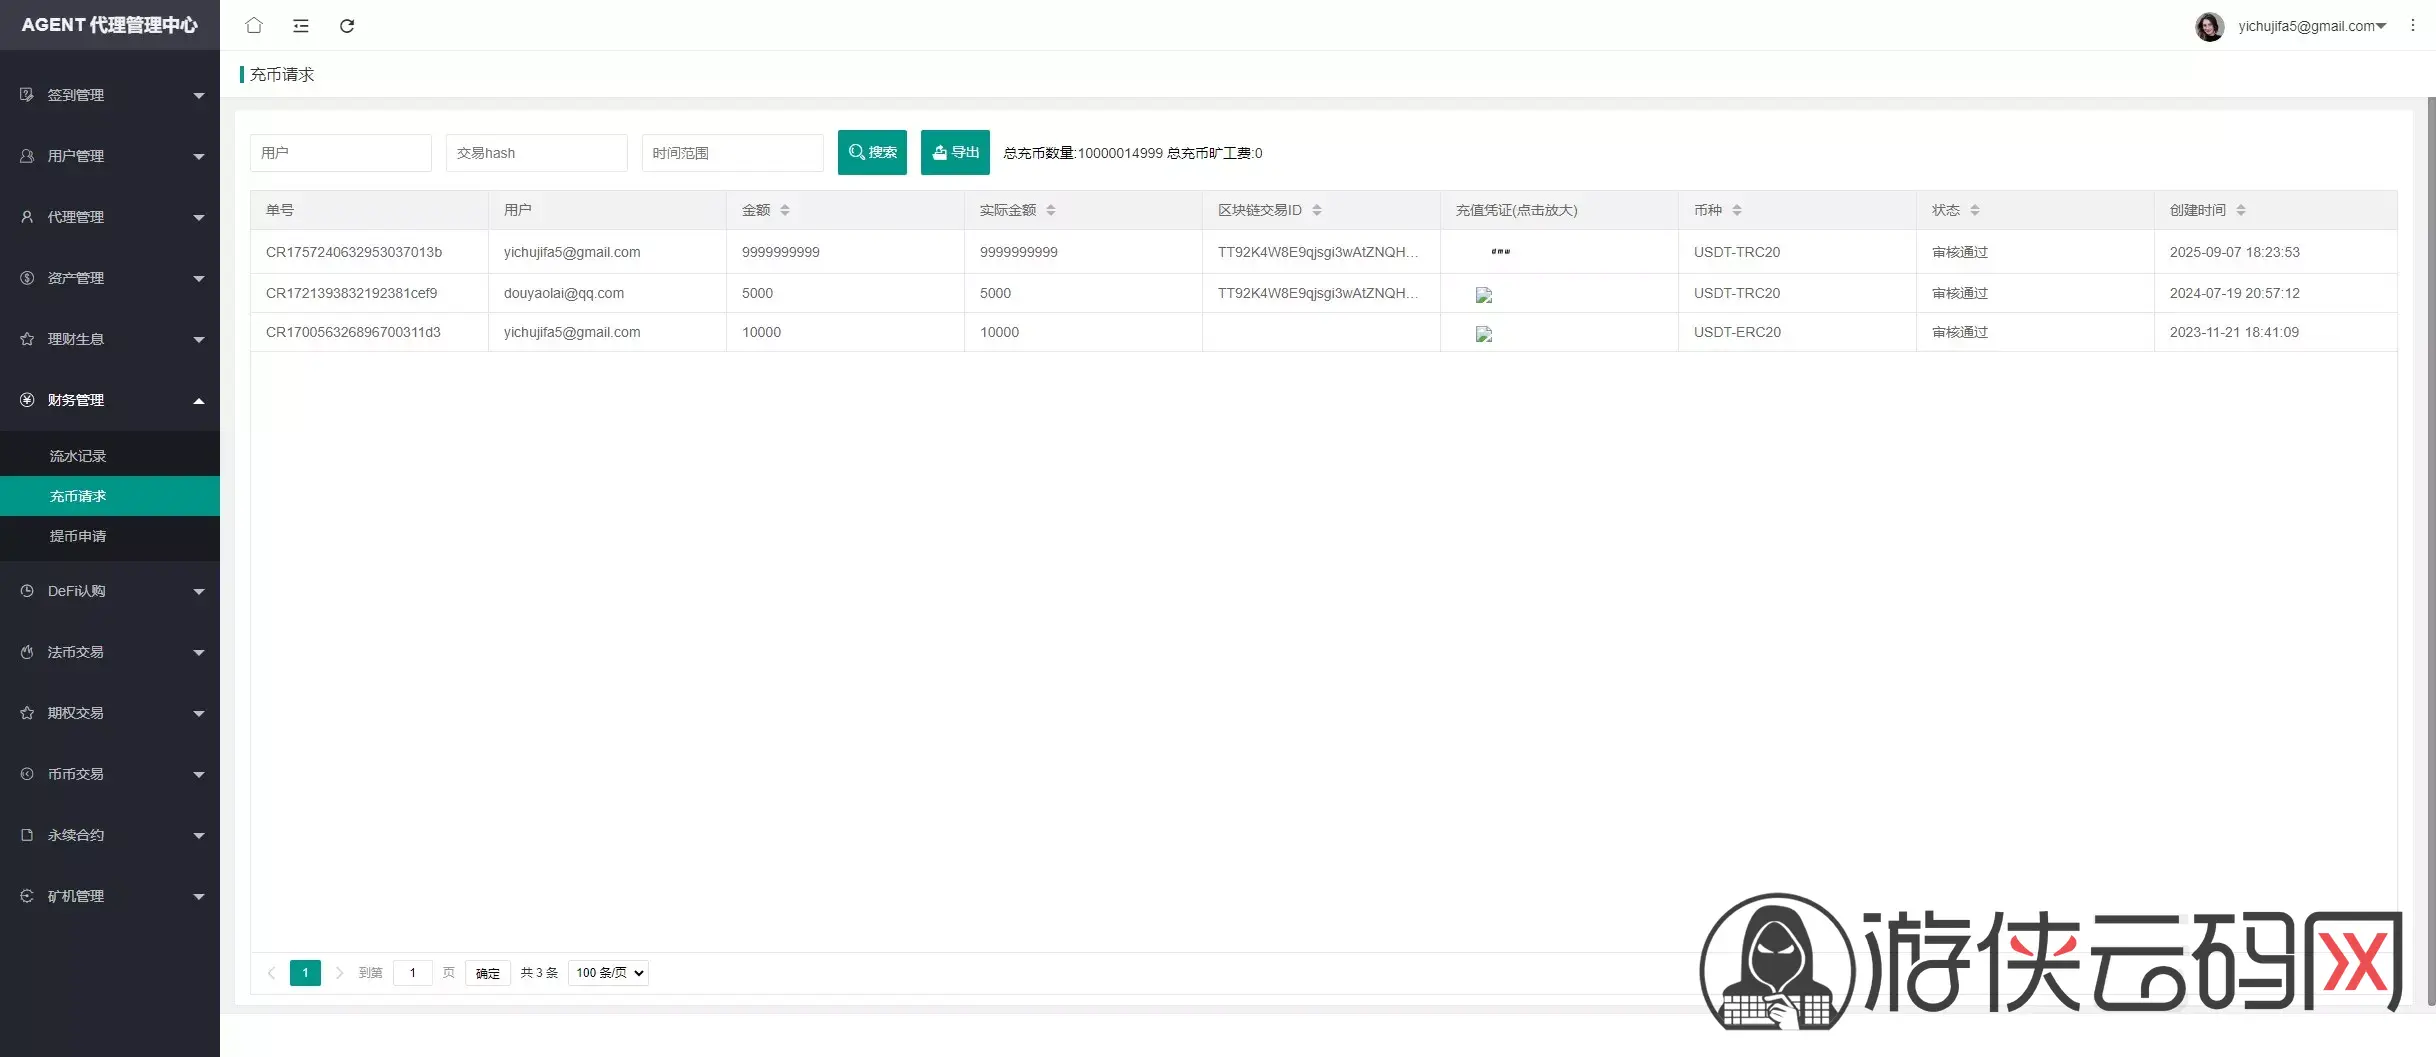Click the 确定 pagination confirm button
This screenshot has width=2436, height=1057.
point(488,973)
